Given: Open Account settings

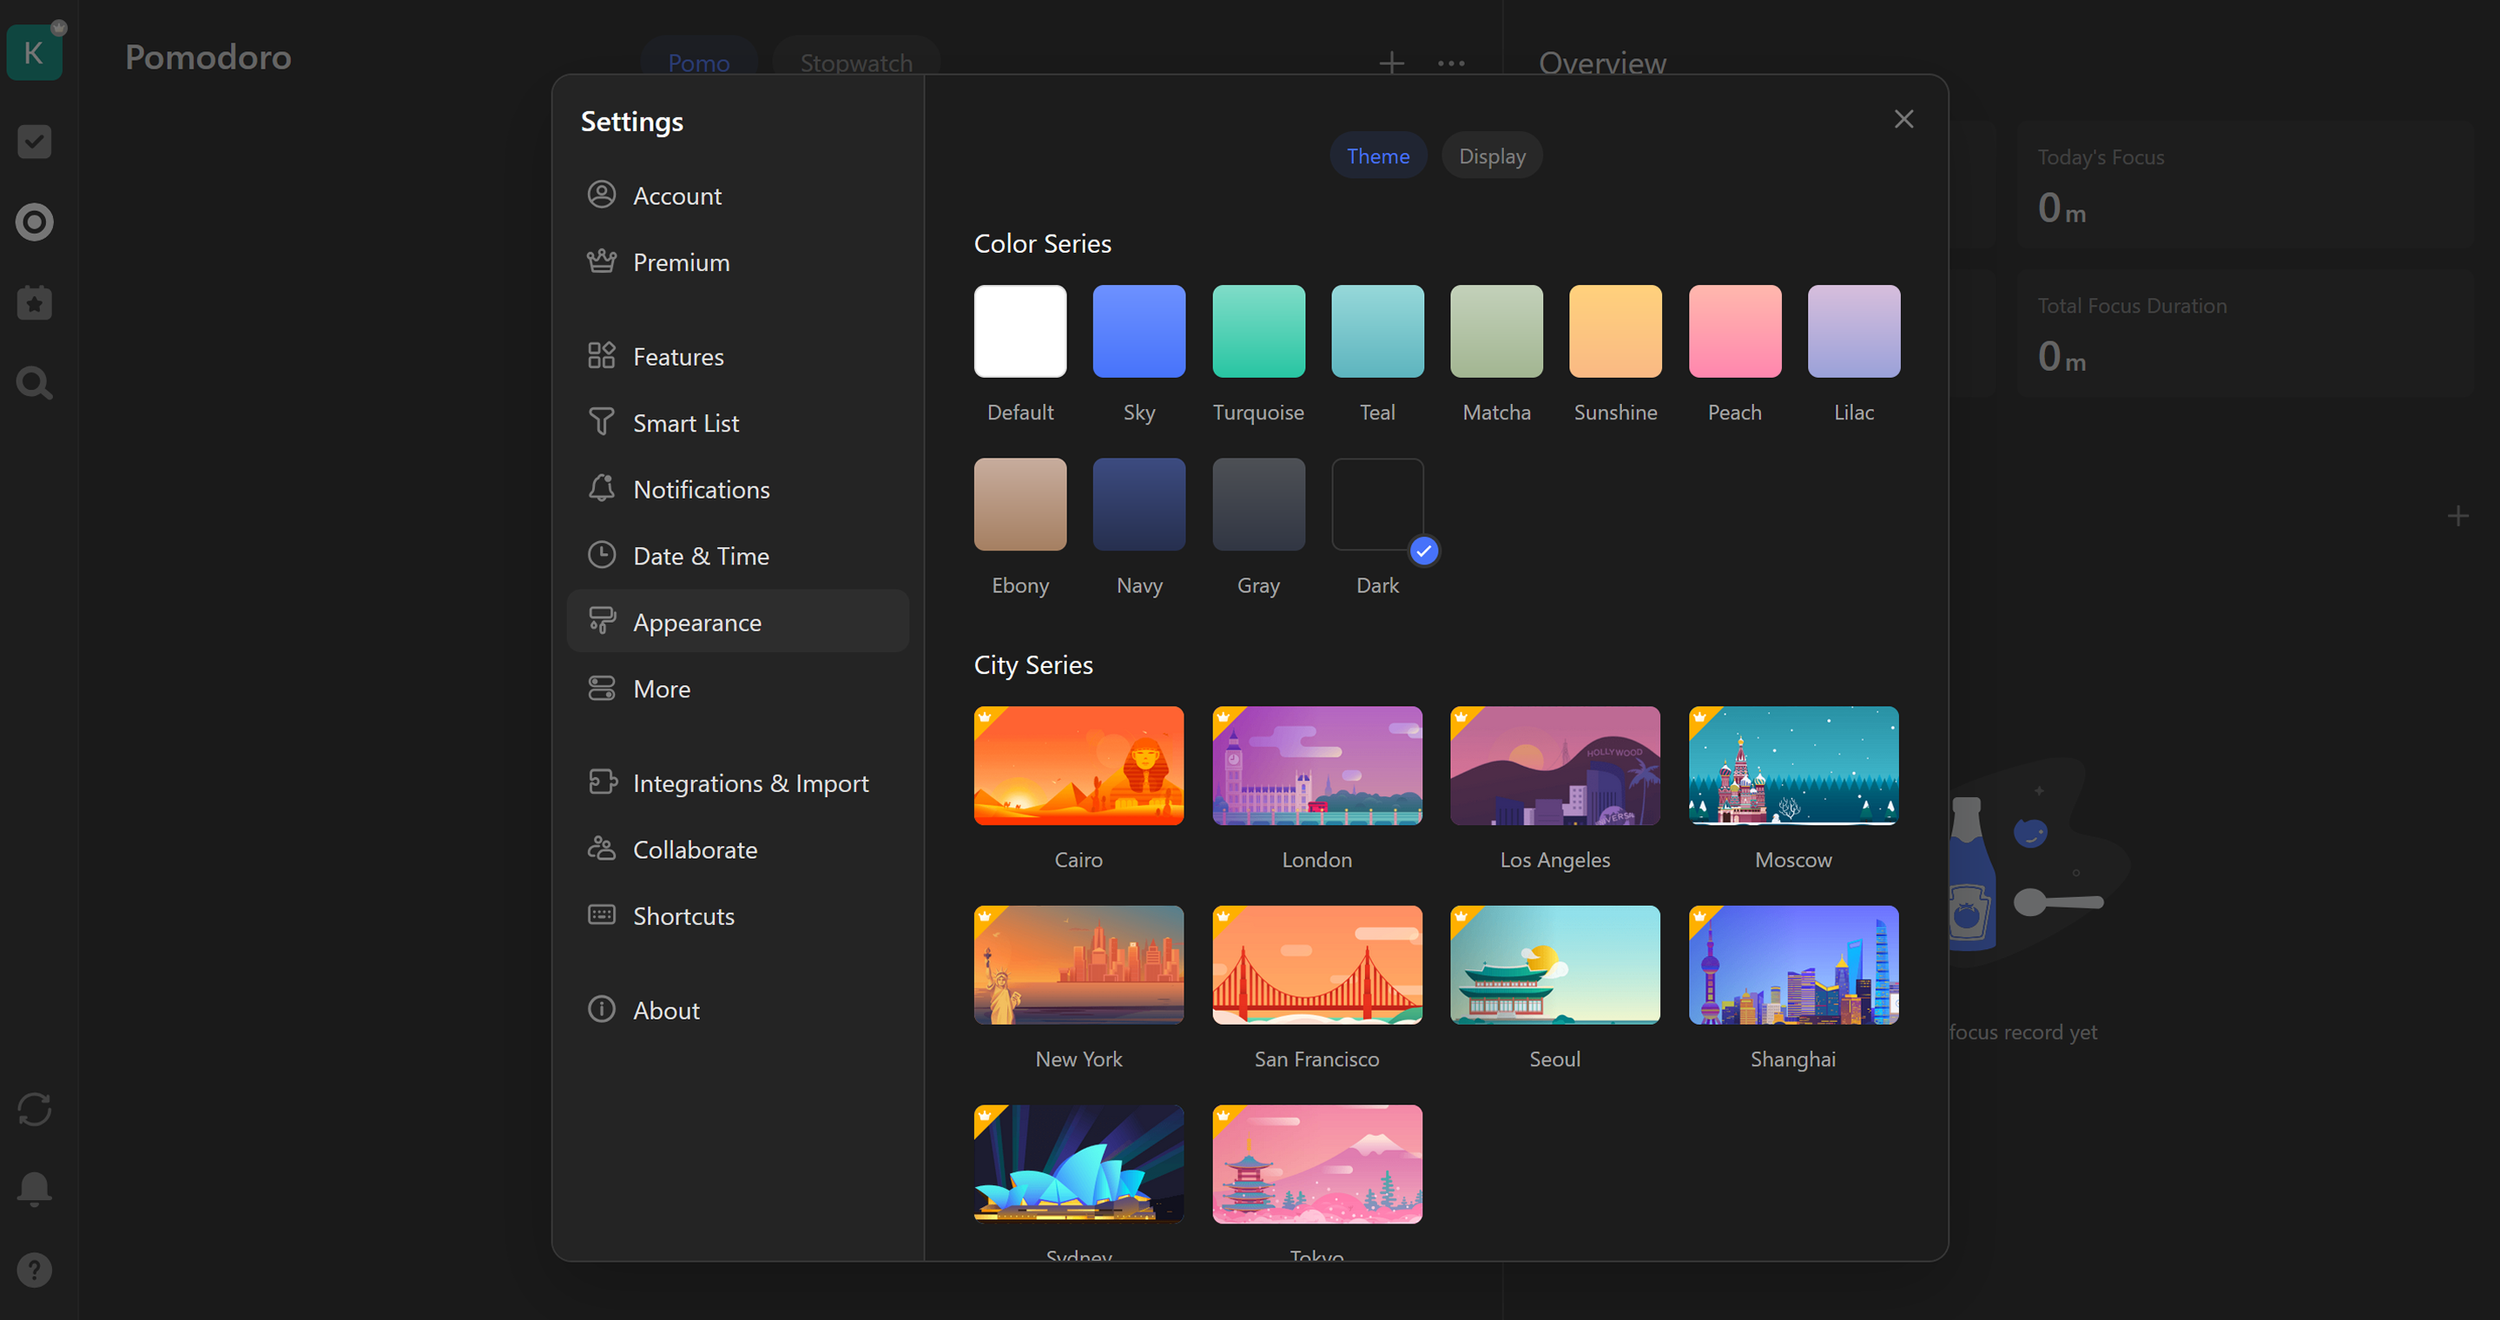Looking at the screenshot, I should click(x=676, y=196).
